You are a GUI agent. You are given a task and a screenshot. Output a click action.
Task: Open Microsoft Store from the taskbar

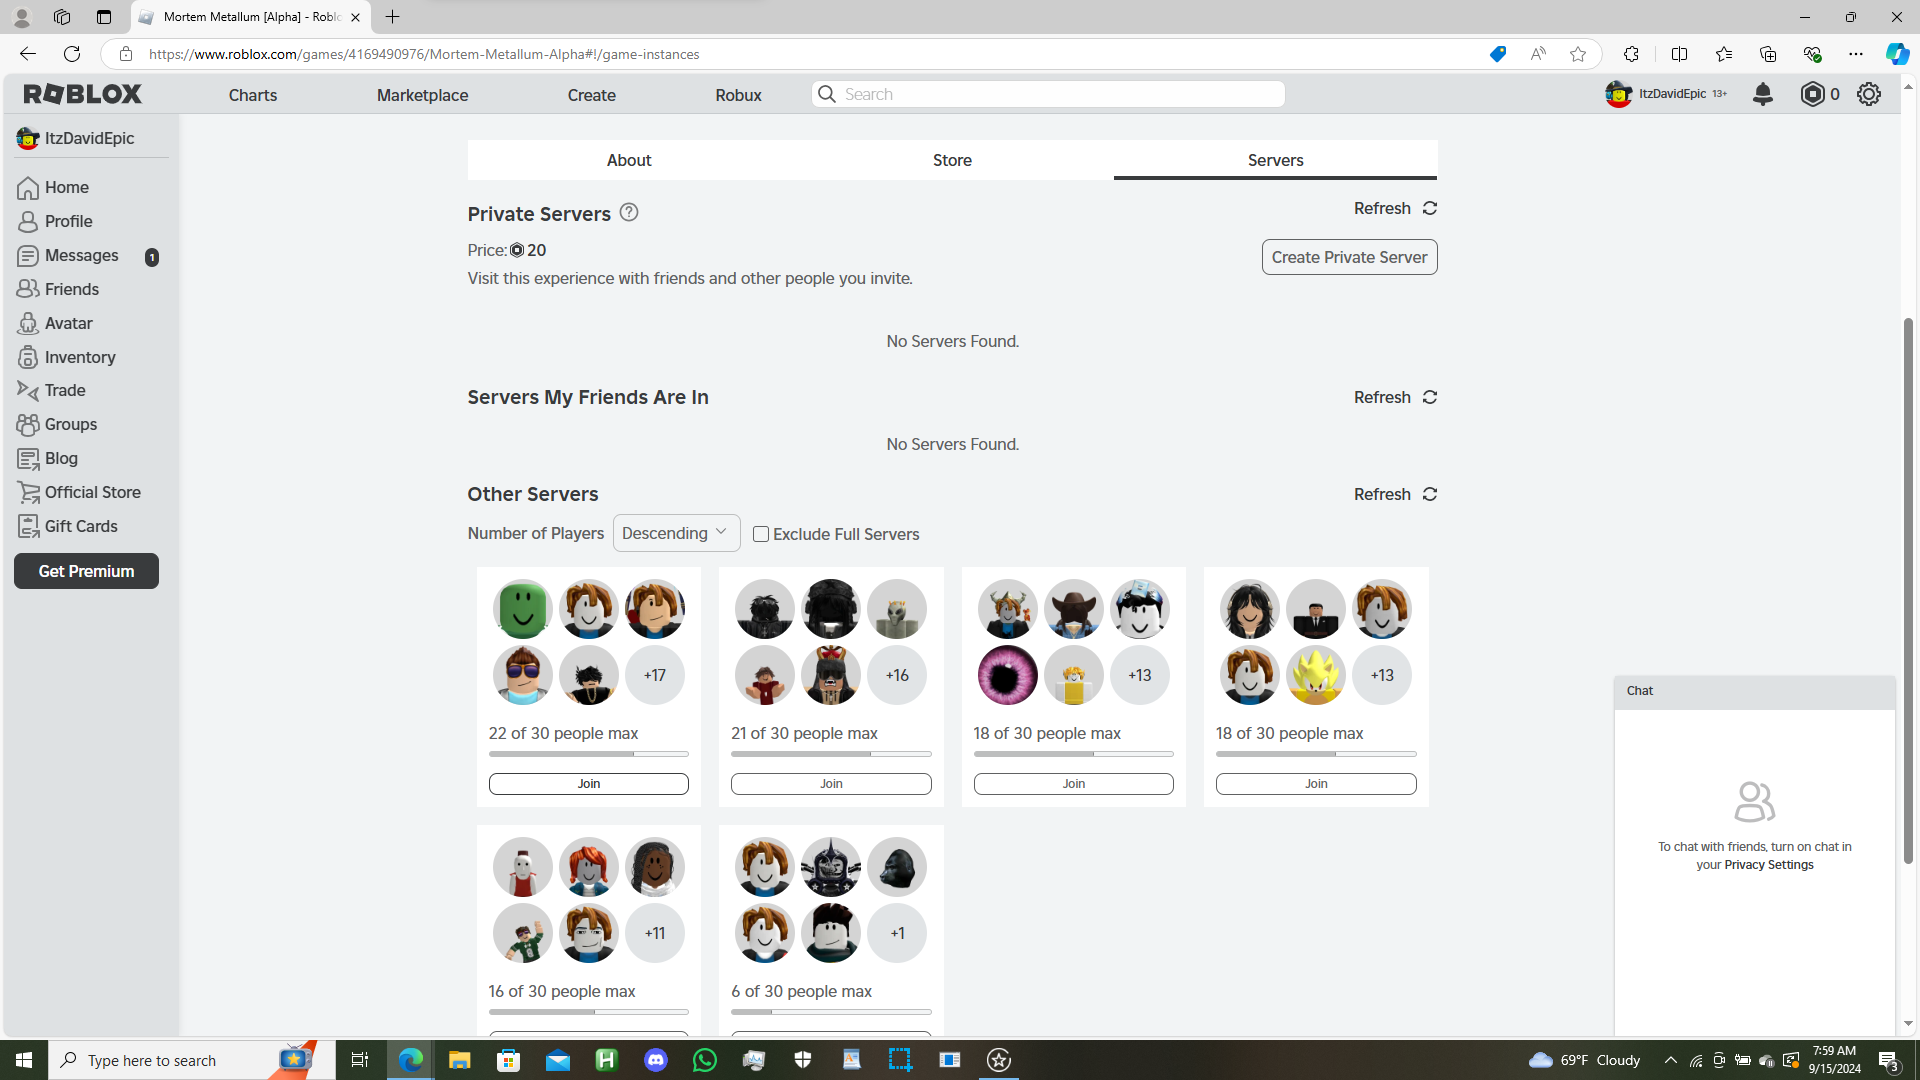(x=509, y=1060)
